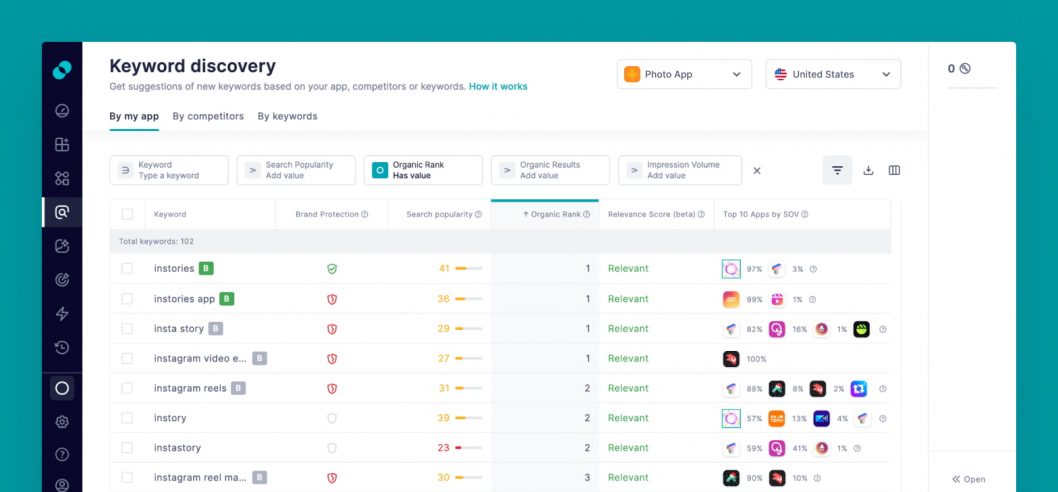Check the select-all keywords checkbox in header
This screenshot has width=1058, height=492.
[127, 214]
